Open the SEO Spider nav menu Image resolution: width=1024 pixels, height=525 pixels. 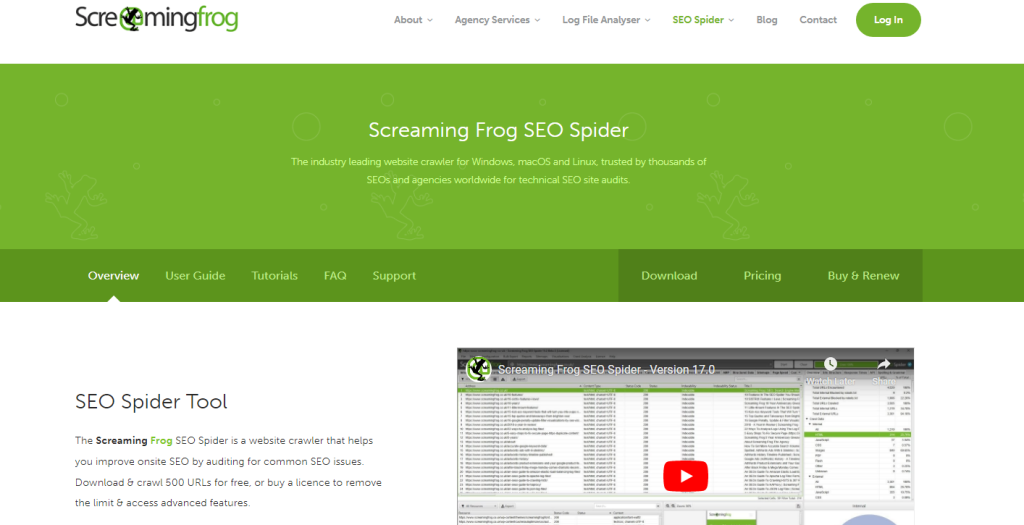703,20
